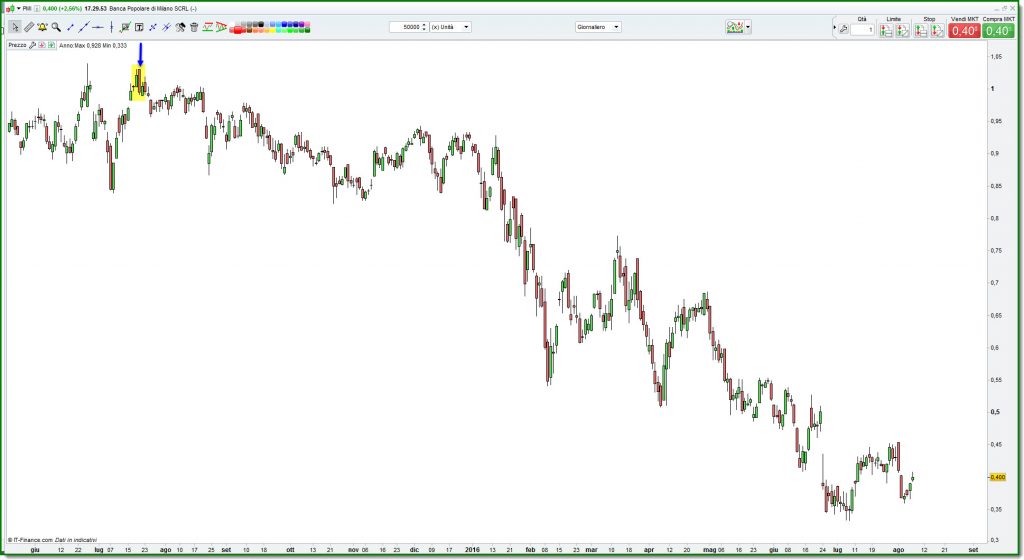Click the Compra MKT 0,40 buy button
The image size is (1024, 560).
point(998,30)
